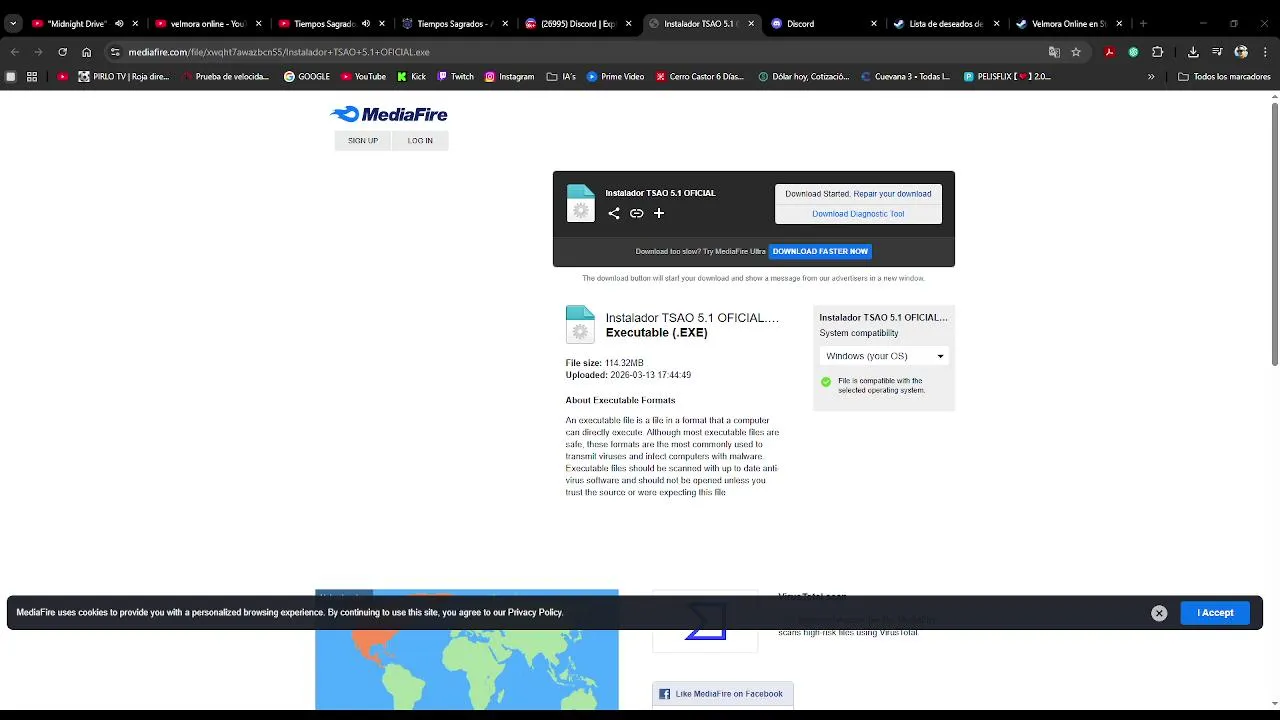This screenshot has height=720, width=1280.
Task: Open the Chrome profile avatar
Action: [x=1241, y=52]
